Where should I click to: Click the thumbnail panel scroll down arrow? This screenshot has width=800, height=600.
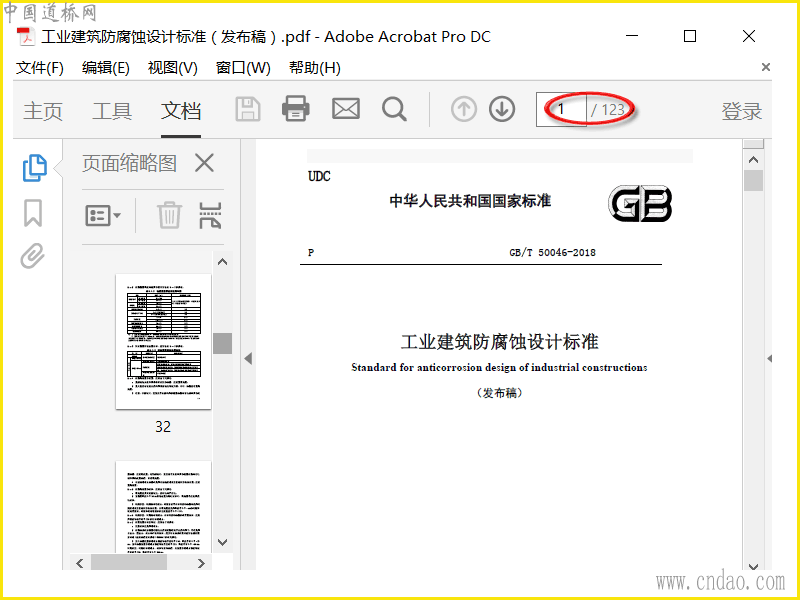coord(222,542)
